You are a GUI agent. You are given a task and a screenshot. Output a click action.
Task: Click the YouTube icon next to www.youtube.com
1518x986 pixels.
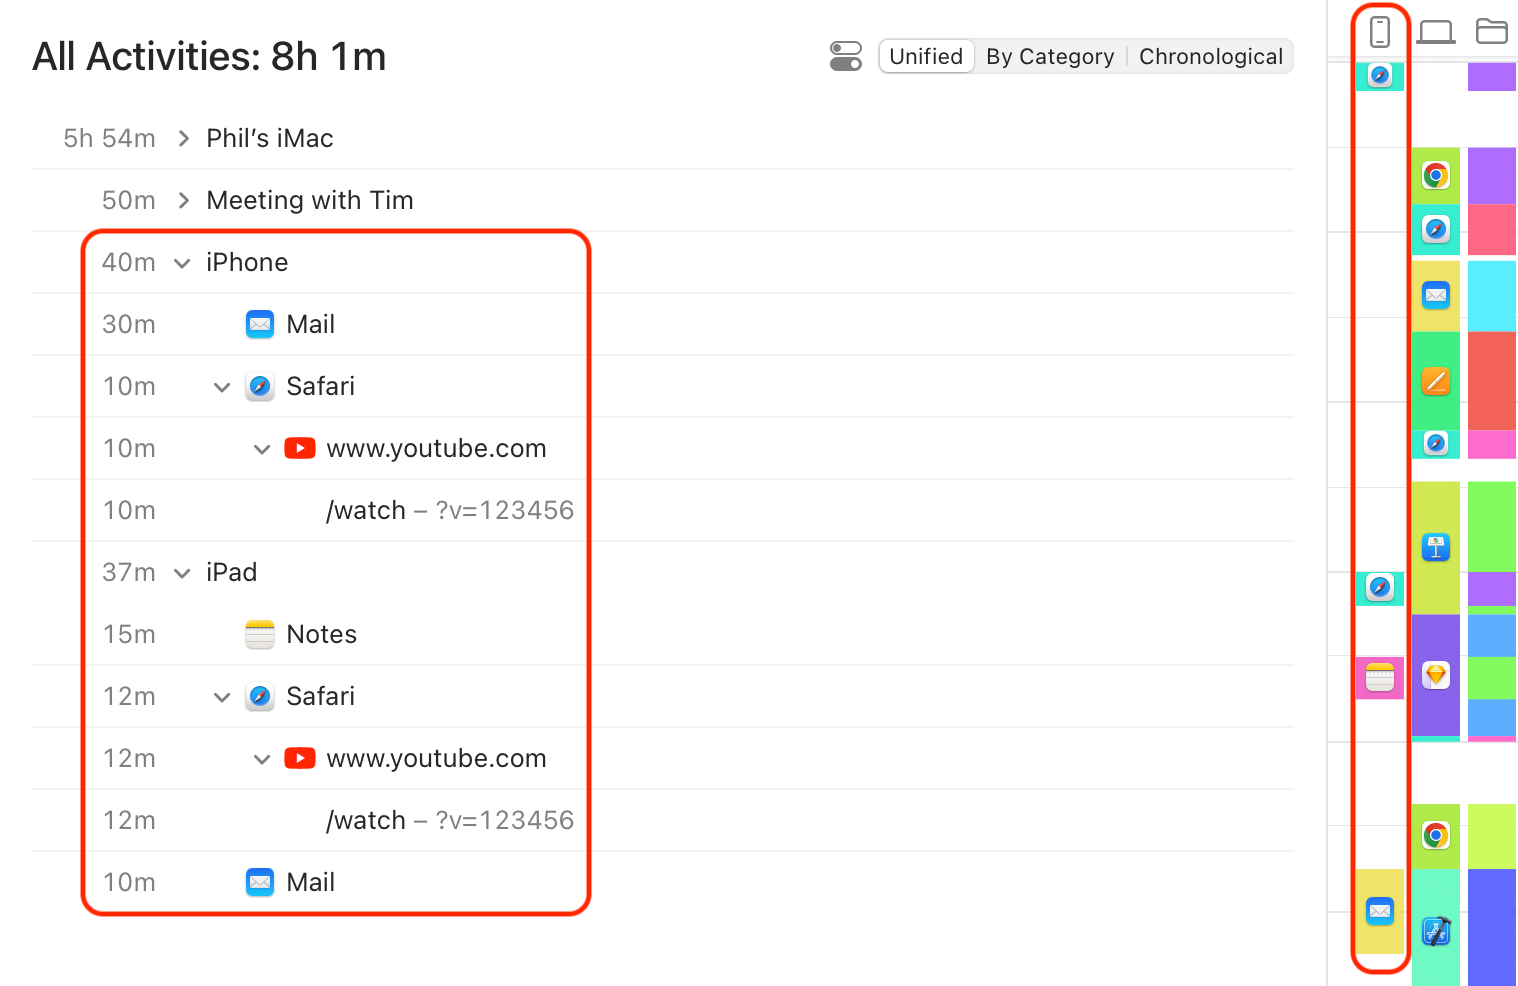[x=300, y=448]
